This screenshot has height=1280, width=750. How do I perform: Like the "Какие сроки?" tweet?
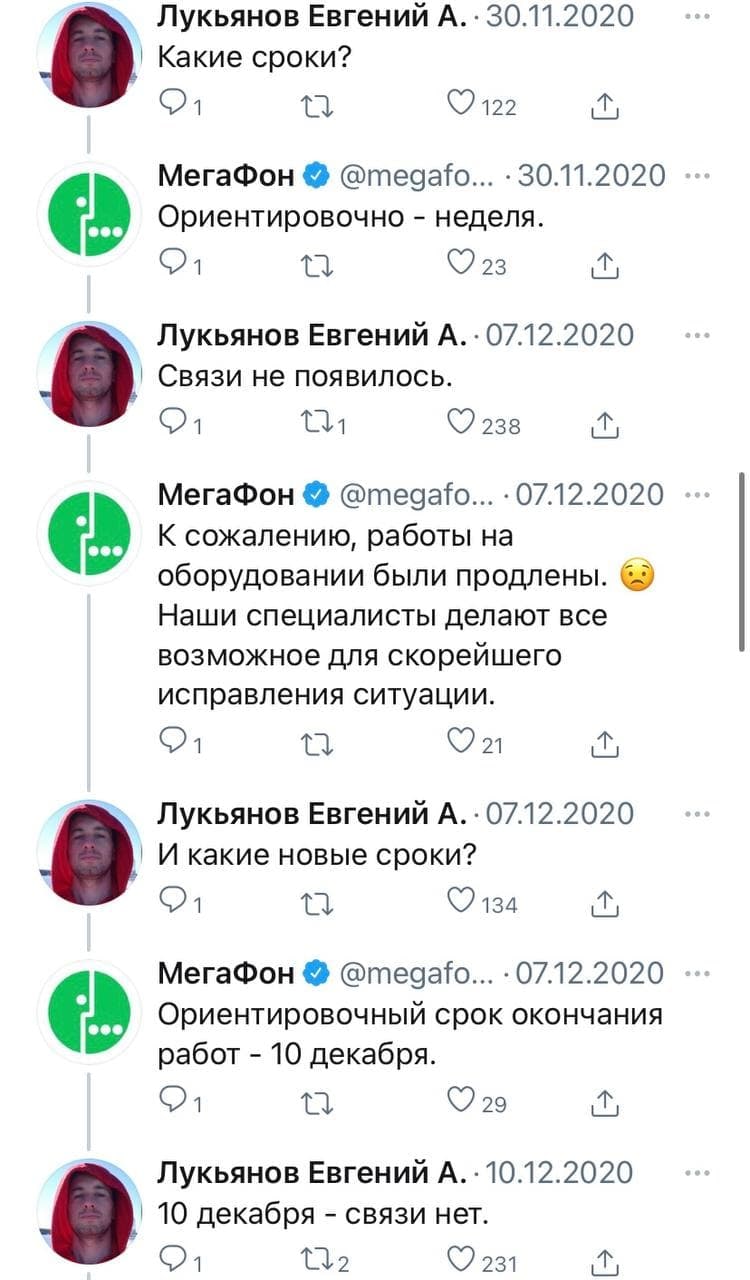[x=461, y=105]
